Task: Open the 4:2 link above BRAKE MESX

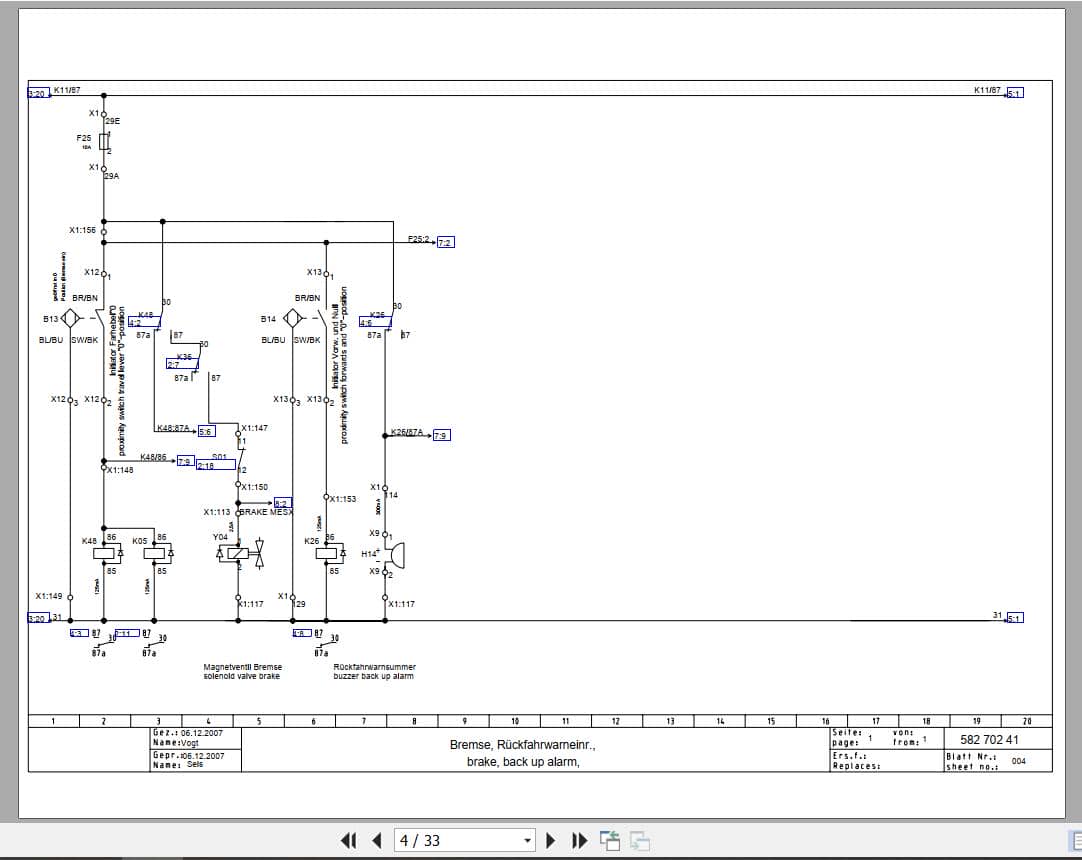Action: click(x=283, y=502)
